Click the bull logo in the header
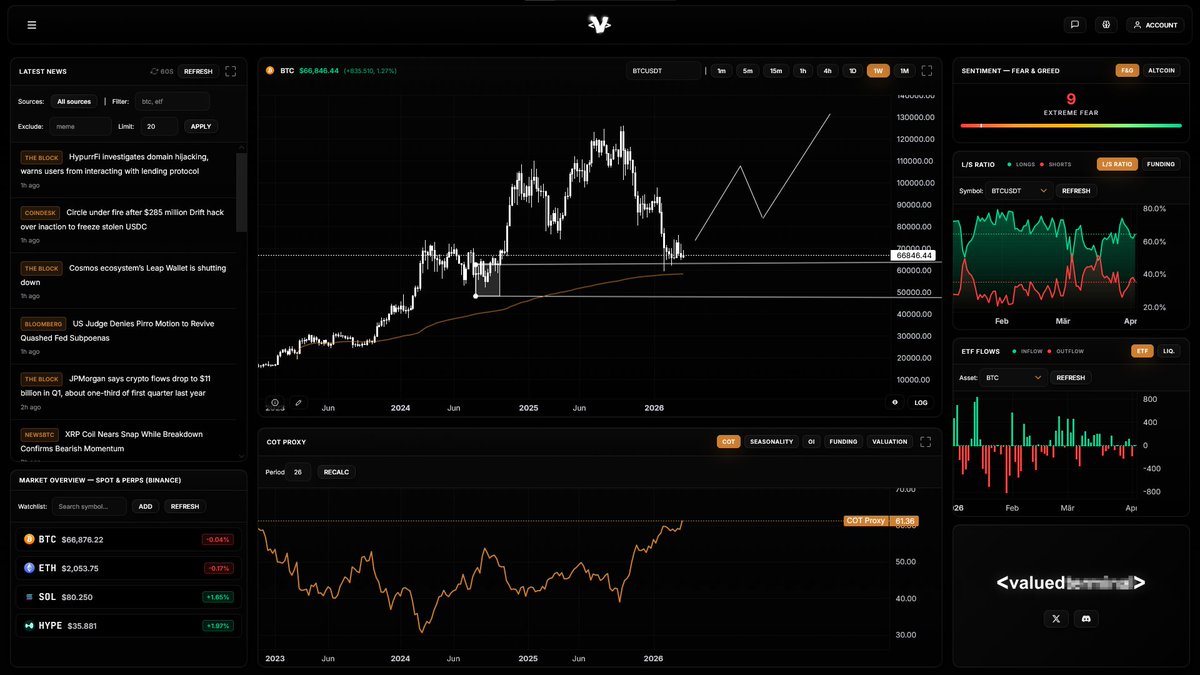This screenshot has height=675, width=1200. click(600, 25)
